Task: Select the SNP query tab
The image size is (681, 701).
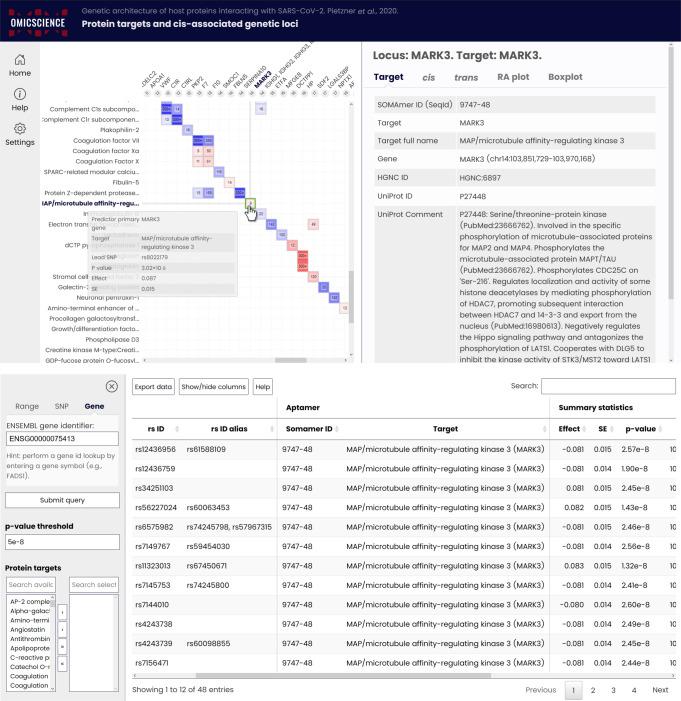Action: 62,406
